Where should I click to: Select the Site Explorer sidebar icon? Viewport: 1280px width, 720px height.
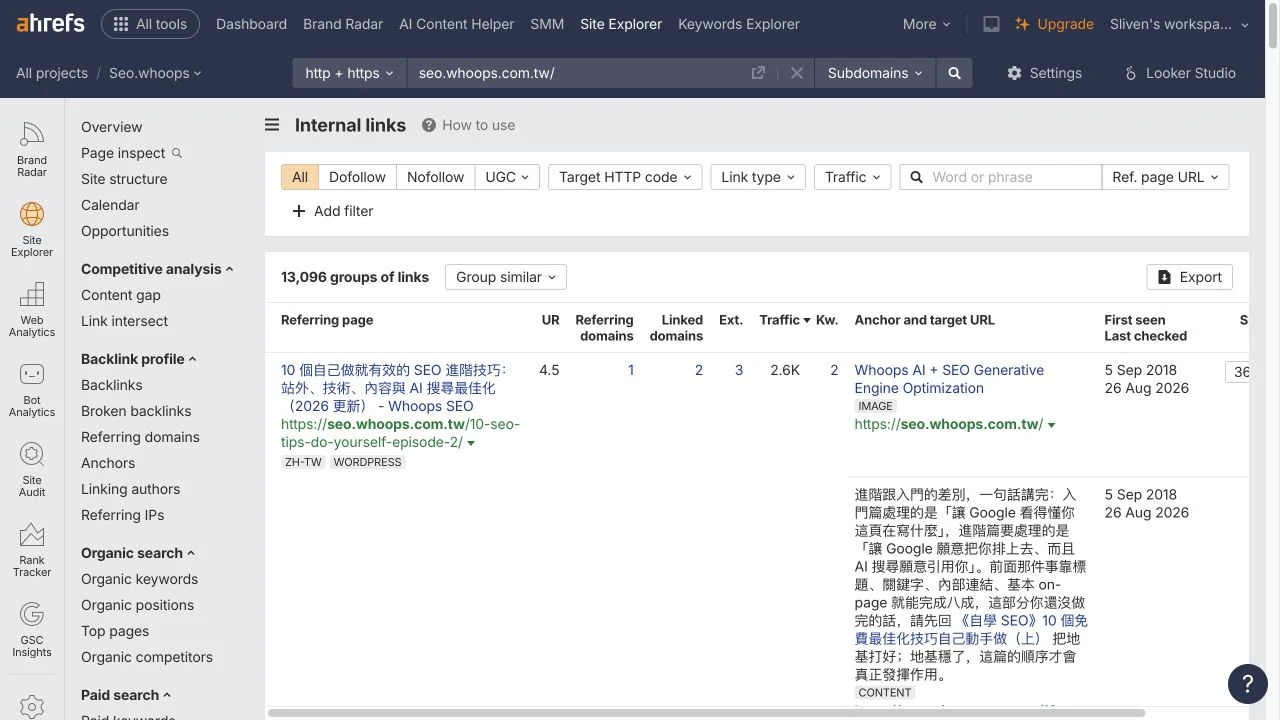click(x=32, y=229)
